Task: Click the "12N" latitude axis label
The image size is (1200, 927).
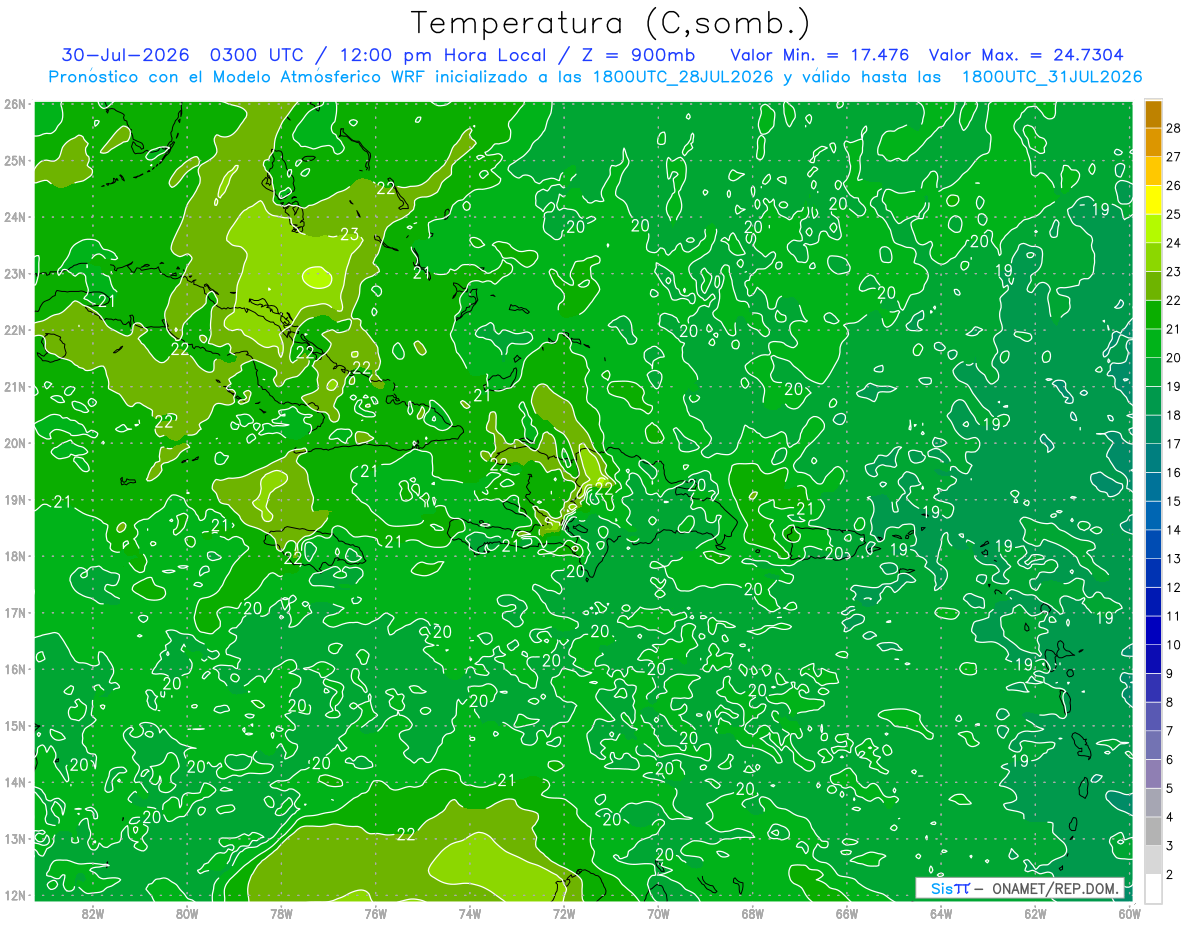Action: 14,895
